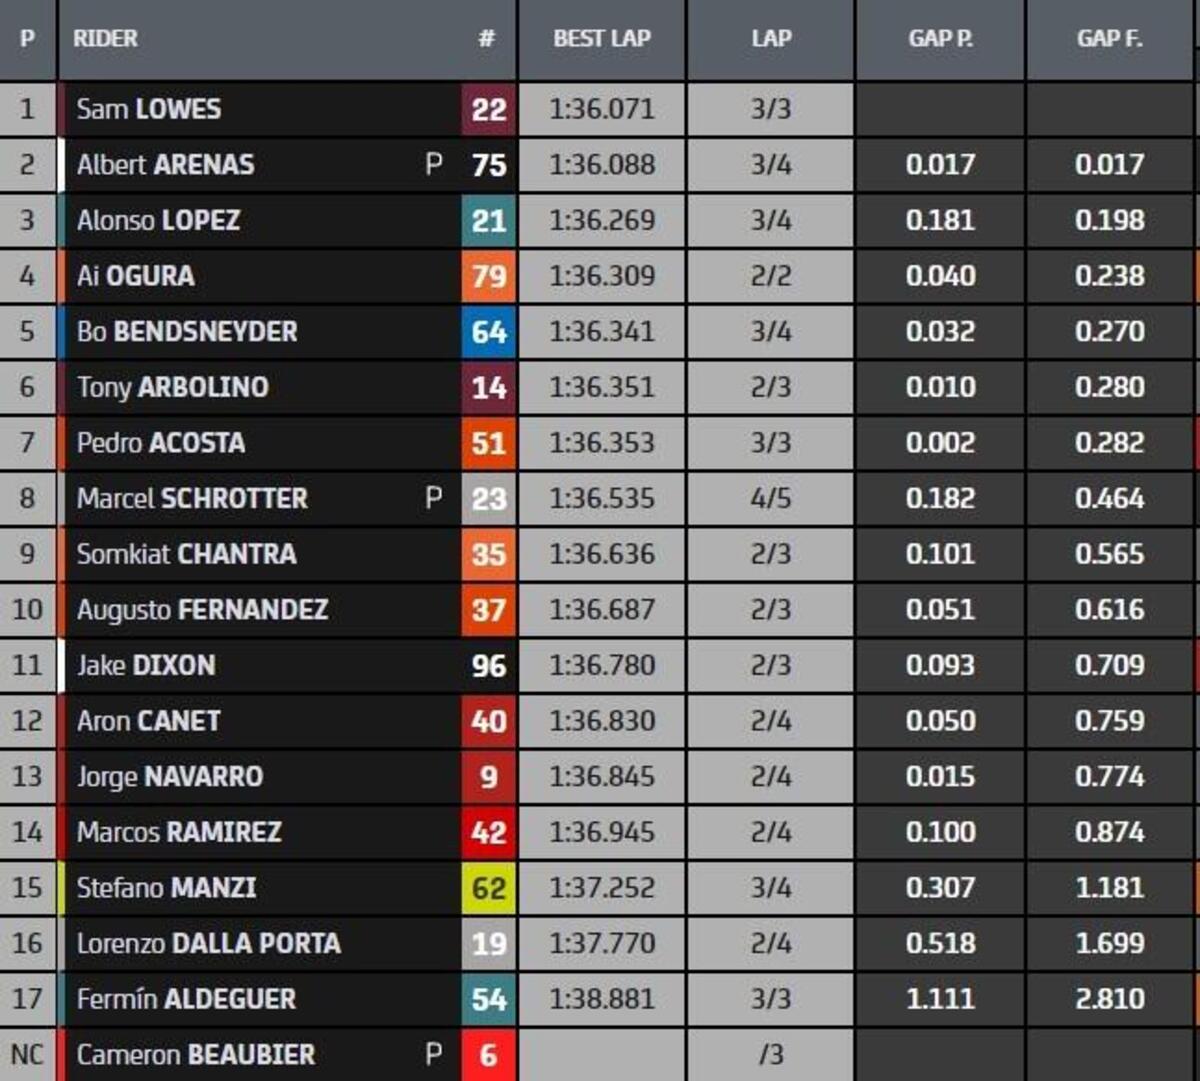Click pit indicator P beside Marcel Schrotter
This screenshot has width=1200, height=1081.
[434, 498]
